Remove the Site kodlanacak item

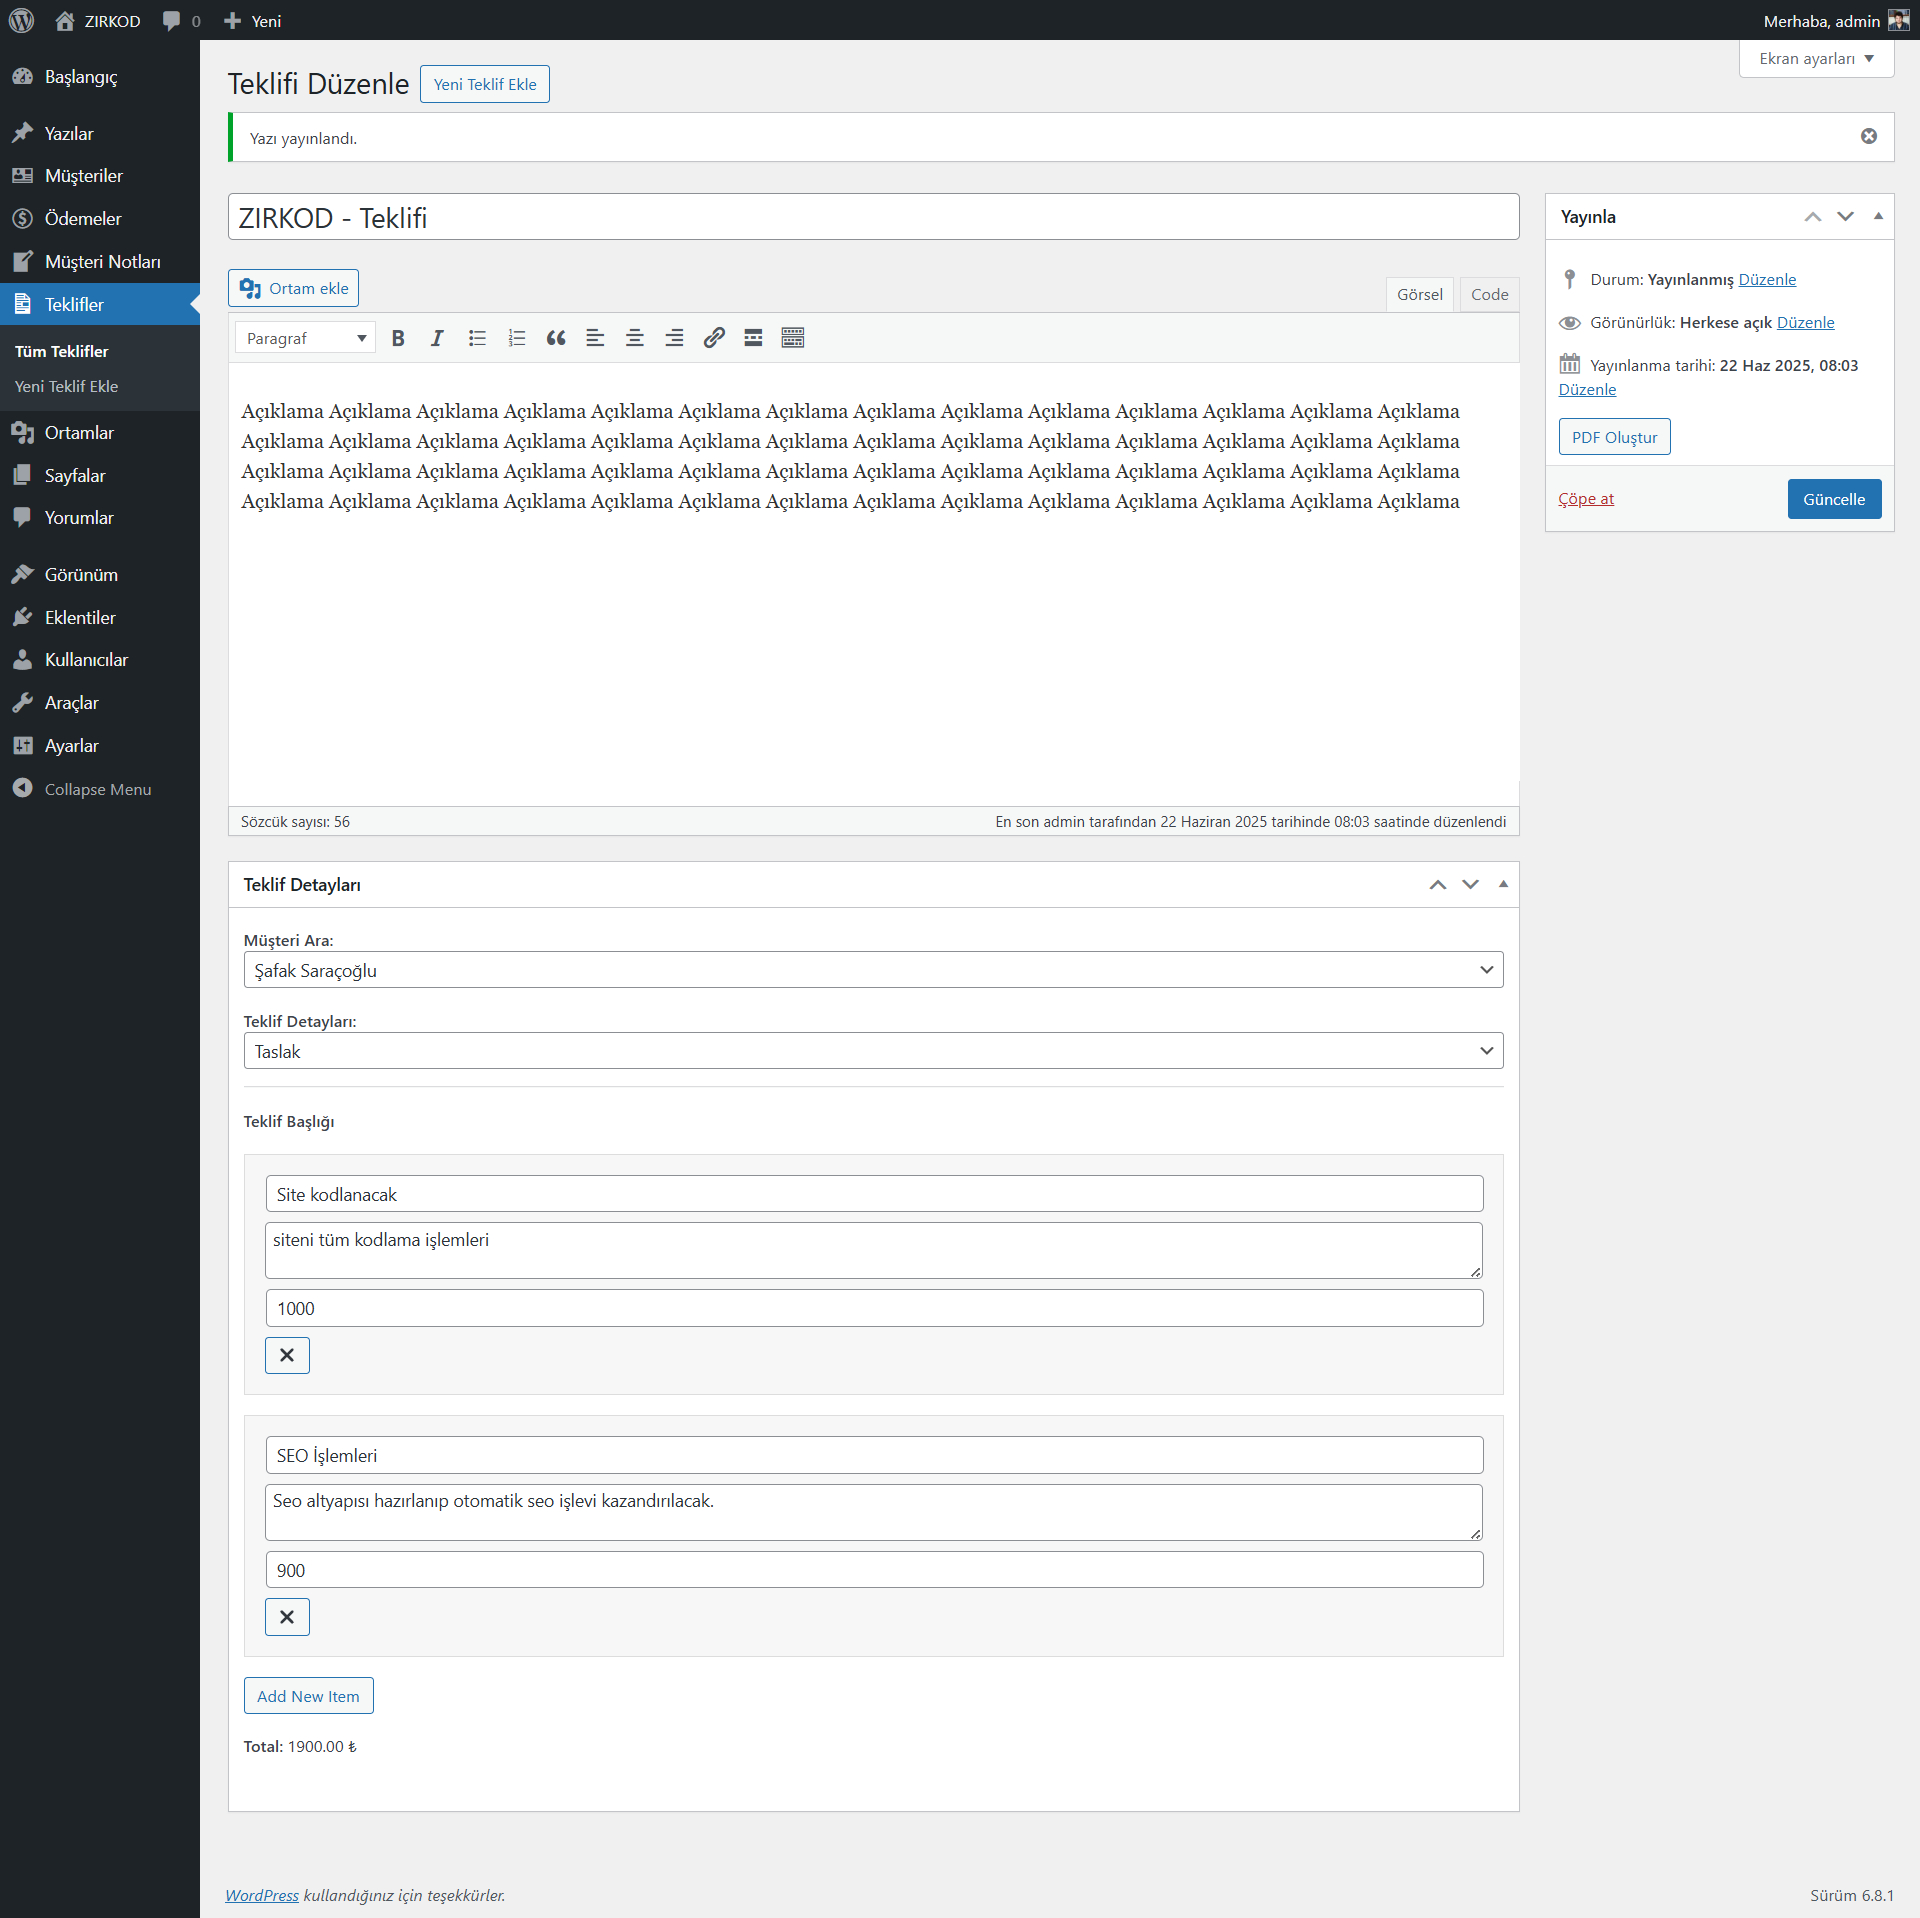coord(287,1355)
